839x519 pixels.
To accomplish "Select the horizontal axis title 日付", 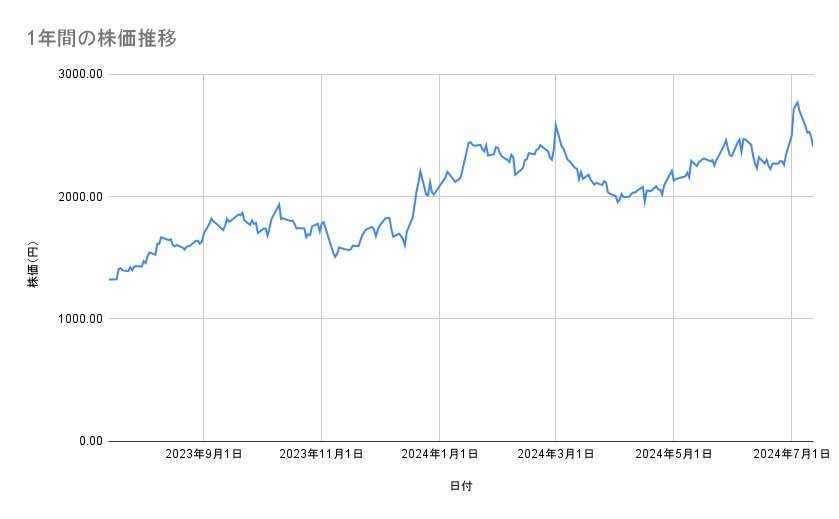I will [461, 486].
